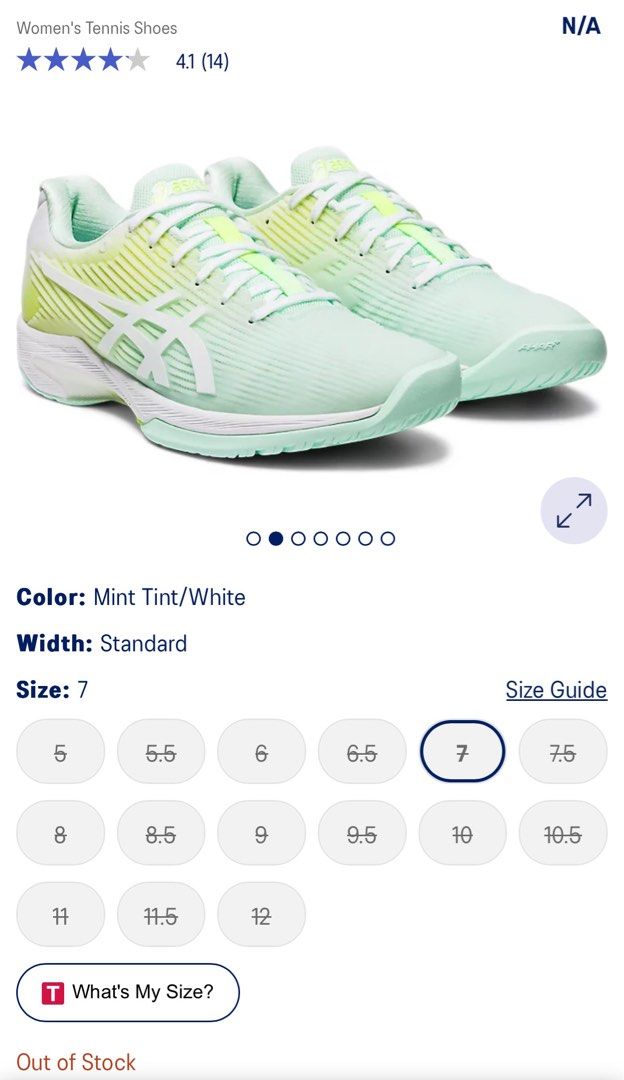Click the red T size finder icon

click(53, 993)
